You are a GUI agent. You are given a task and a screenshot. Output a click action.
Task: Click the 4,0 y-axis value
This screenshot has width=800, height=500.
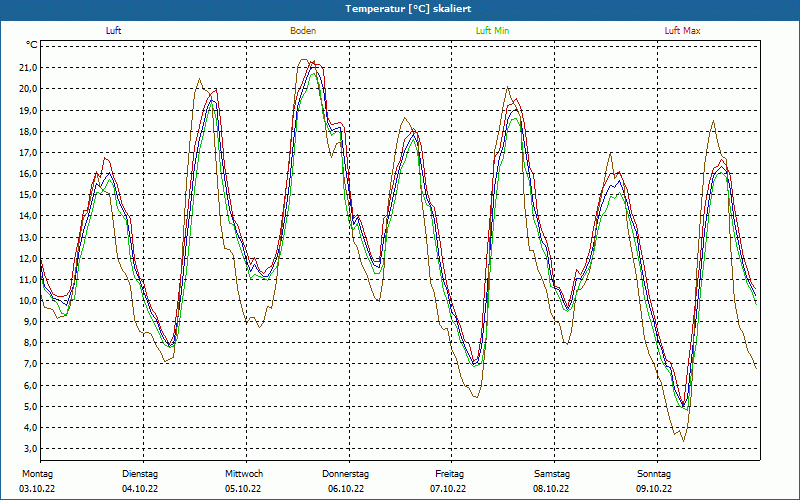click(x=30, y=428)
